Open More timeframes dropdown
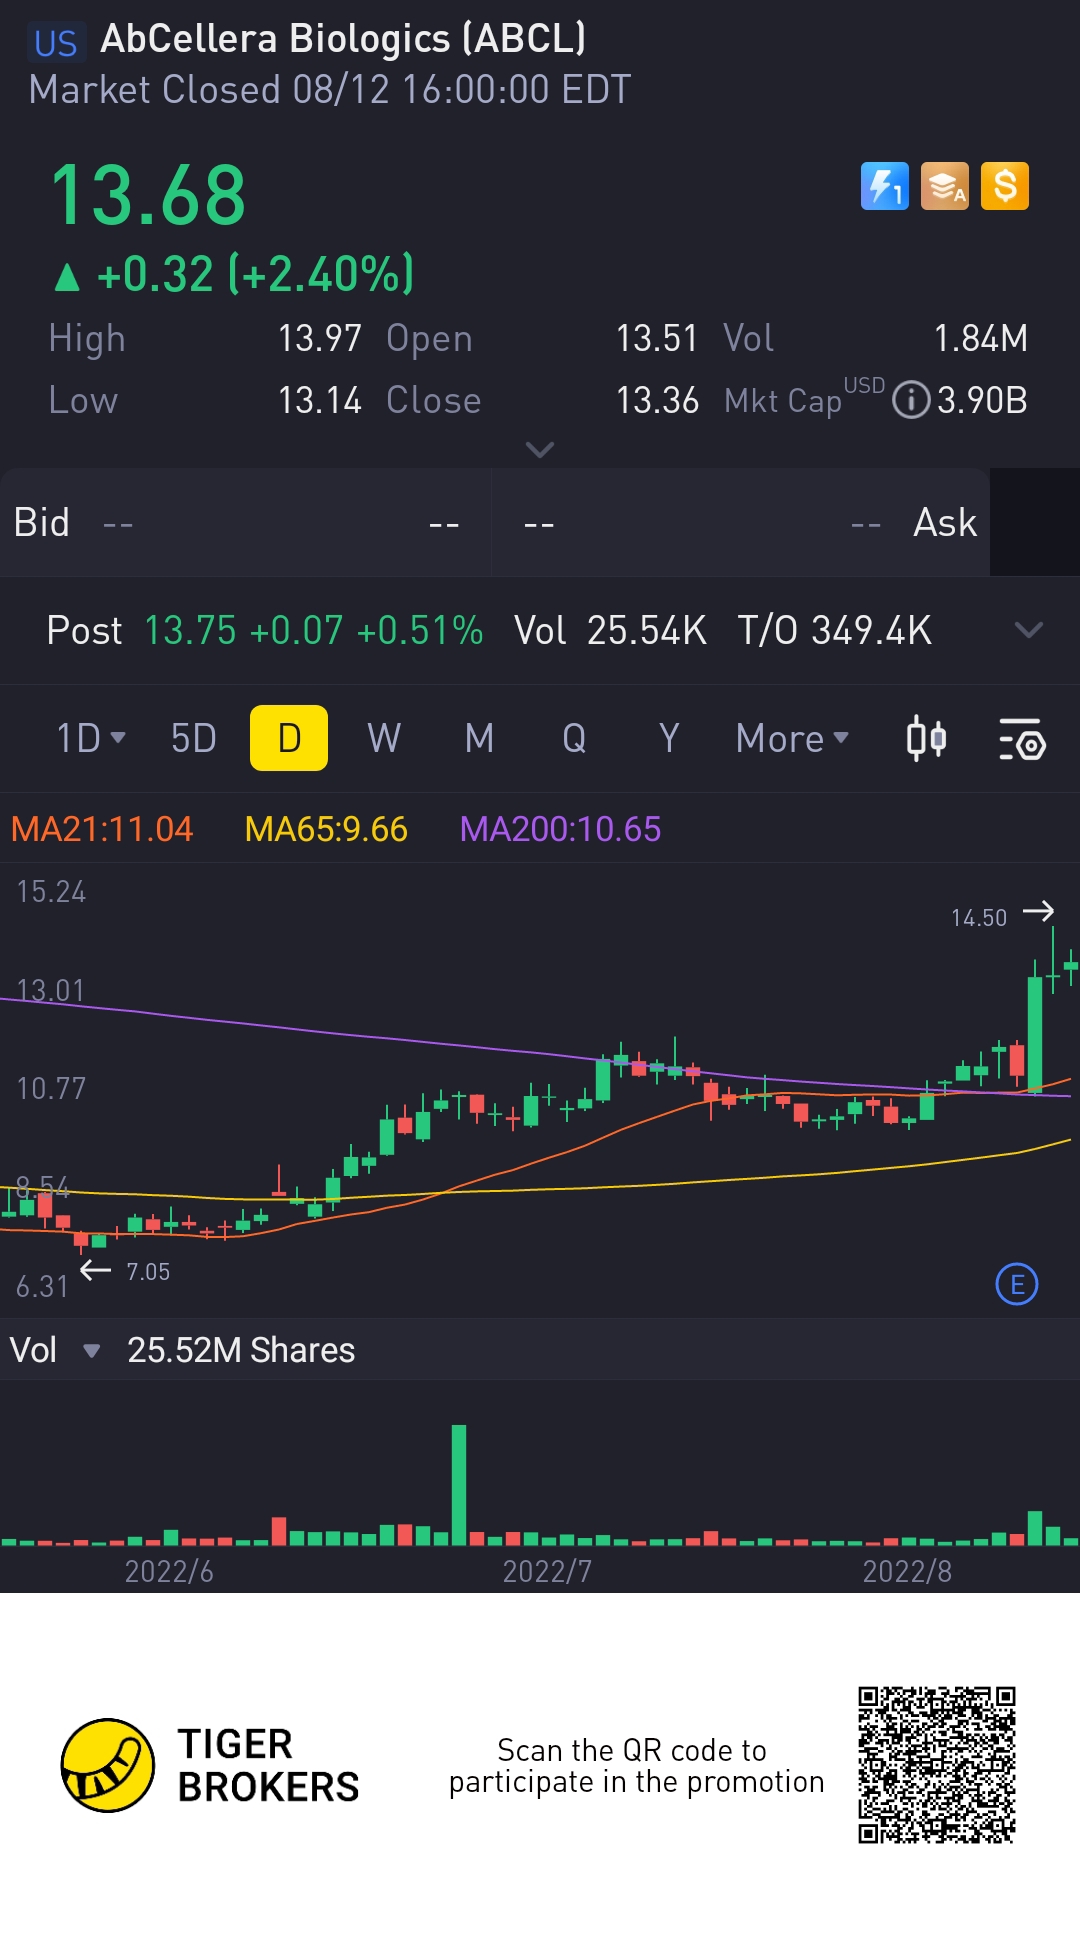 tap(792, 738)
